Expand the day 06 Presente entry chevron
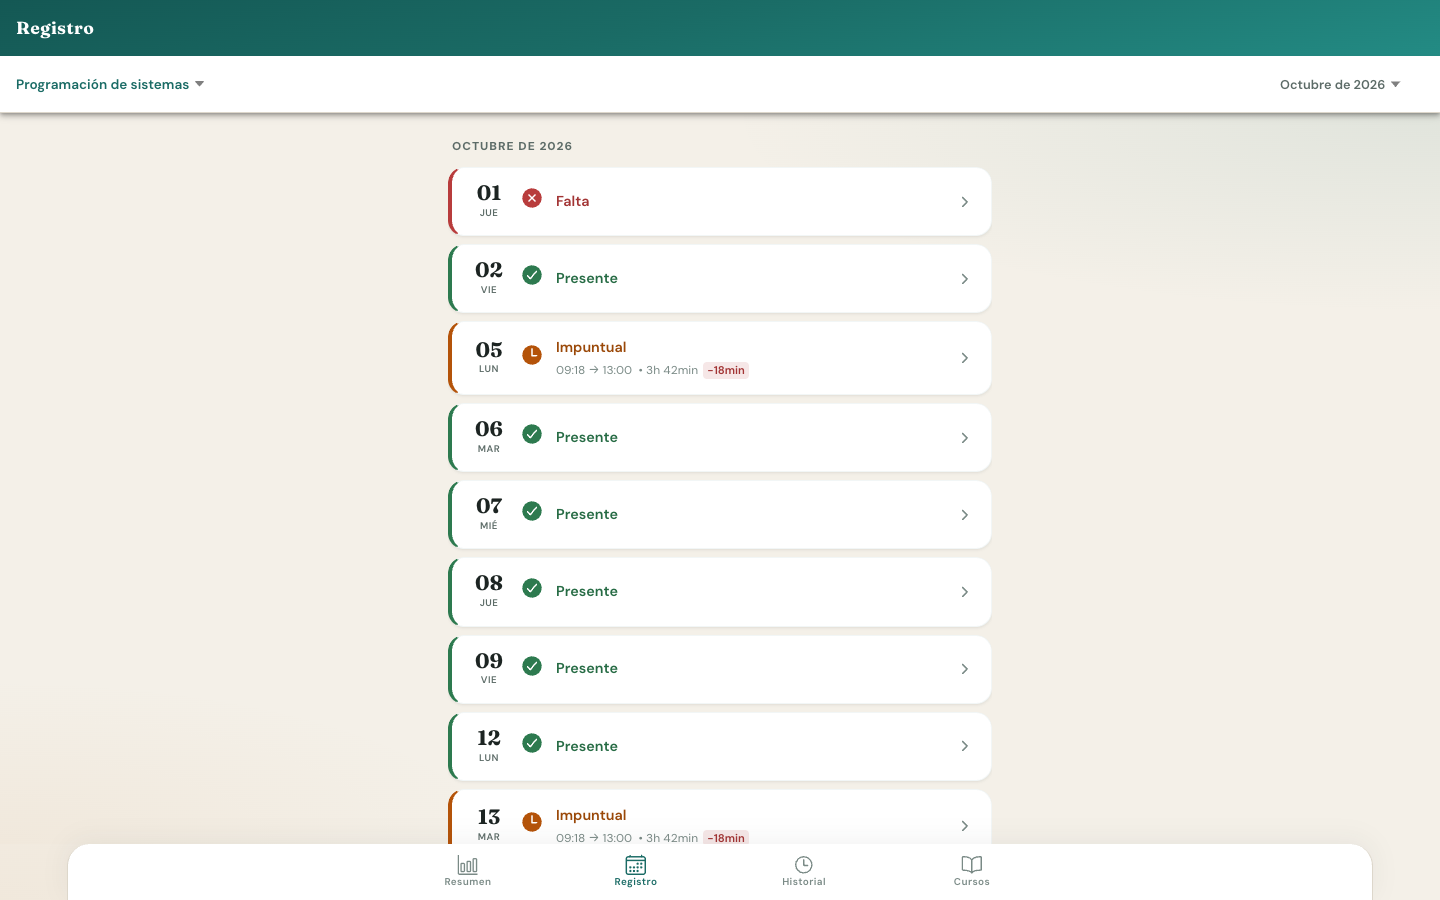The width and height of the screenshot is (1440, 900). coord(965,438)
